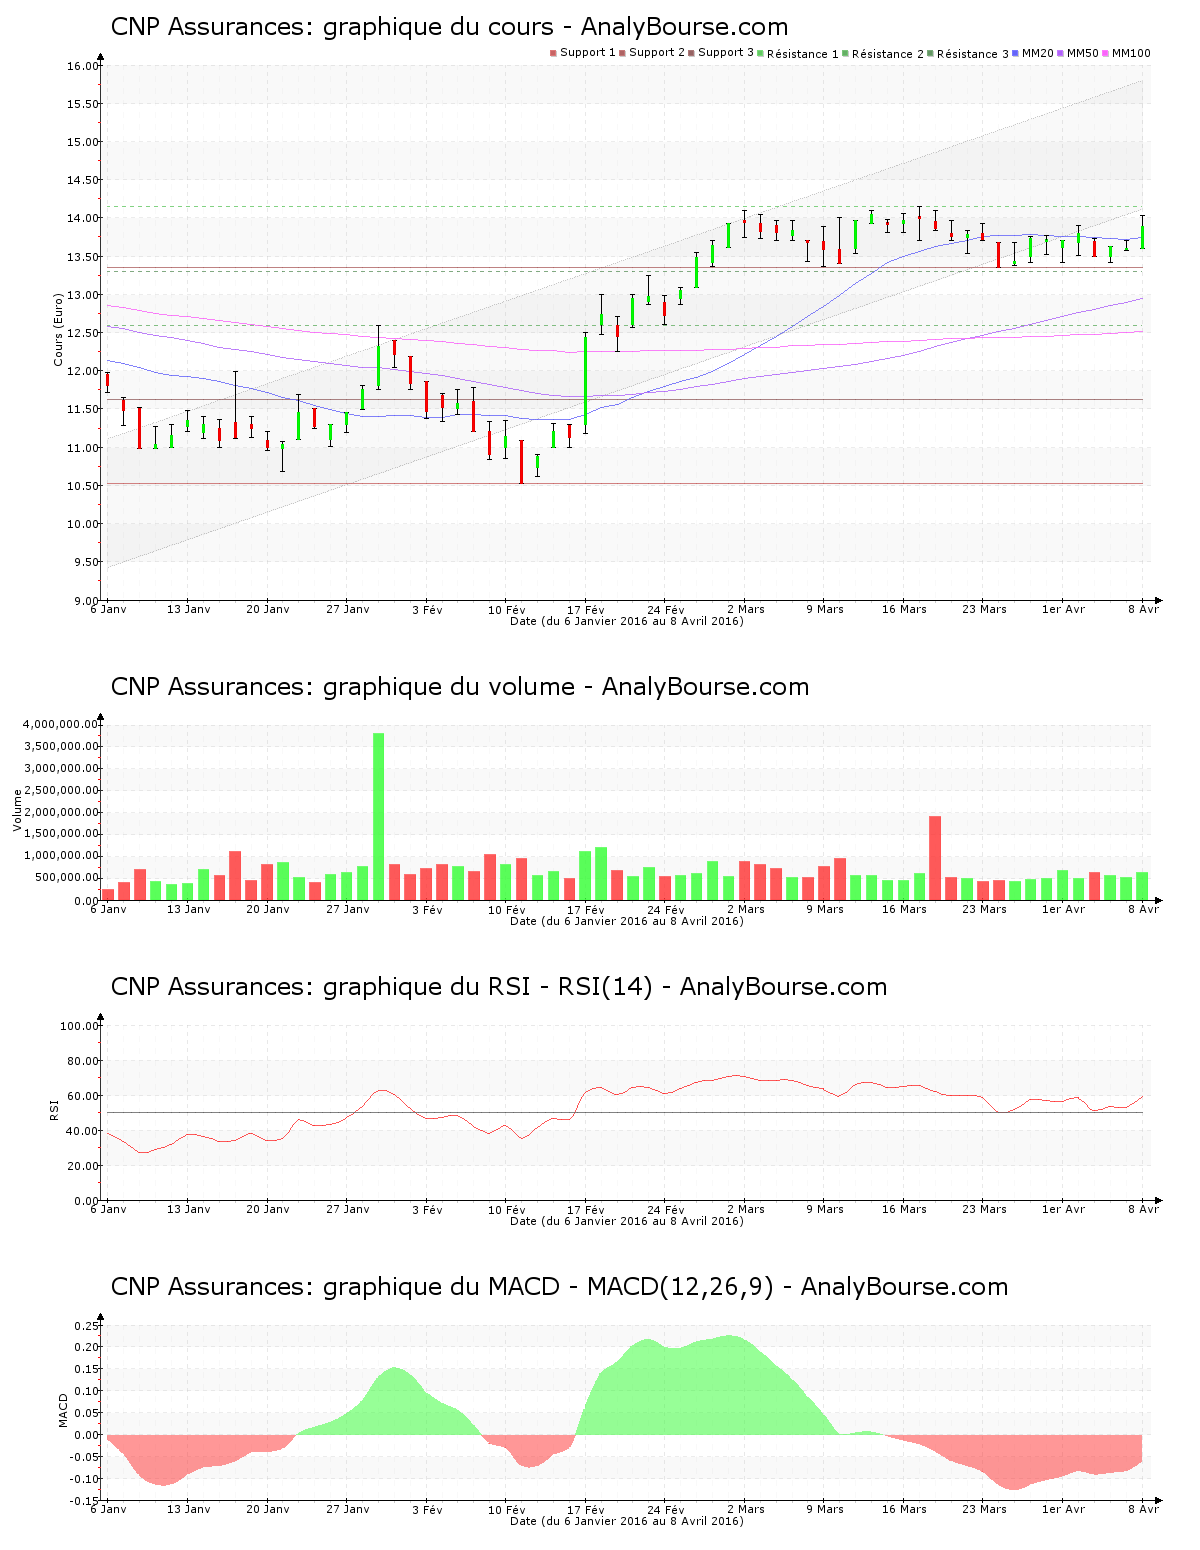Select the 'Support 3' legend label
This screenshot has height=1550, width=1200.
[x=726, y=53]
